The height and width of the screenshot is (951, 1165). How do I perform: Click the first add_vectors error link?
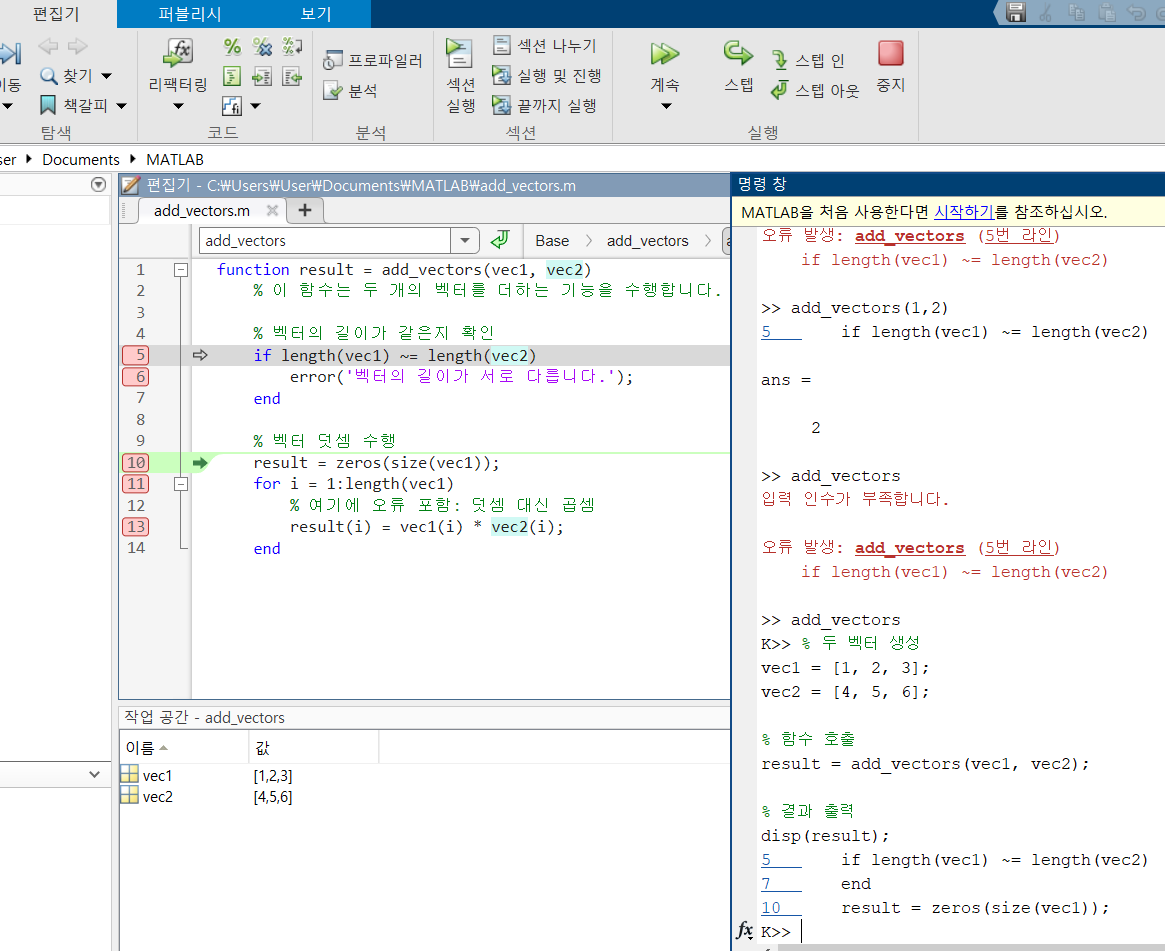(909, 236)
